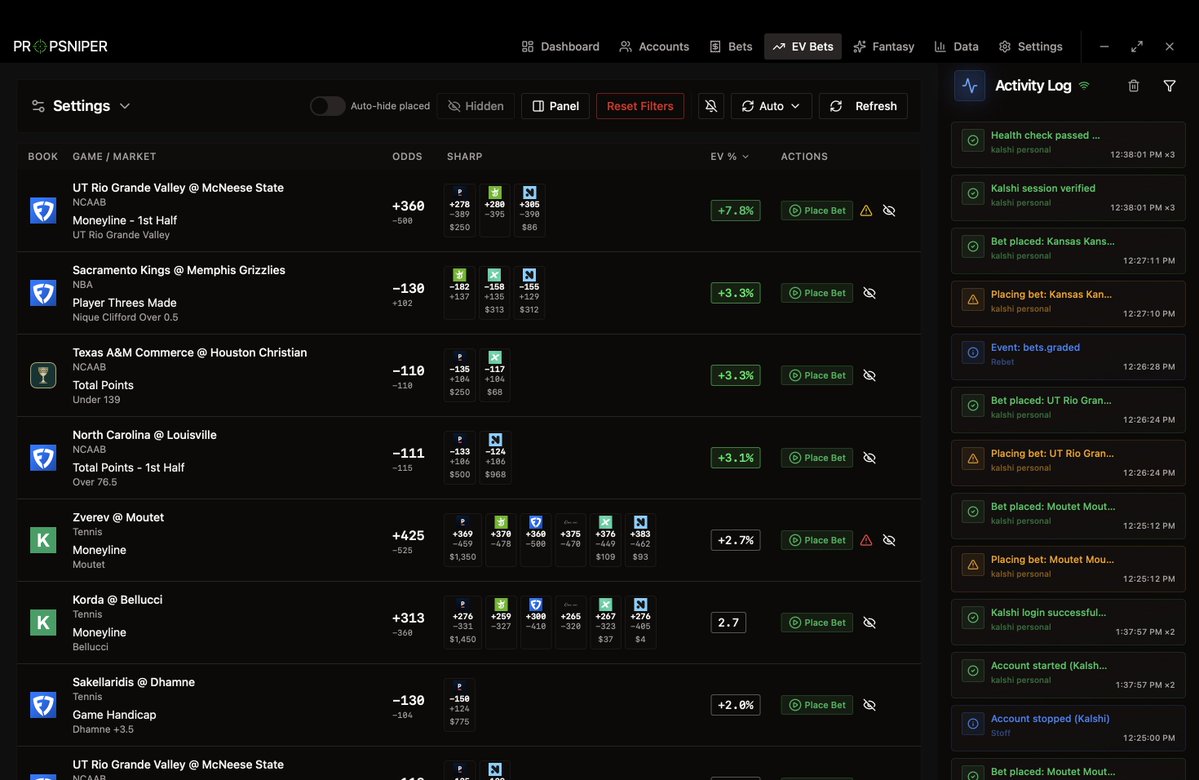Hide the Sacramento Kings @ Memphis Grizzlies row
1199x780 pixels.
click(869, 293)
